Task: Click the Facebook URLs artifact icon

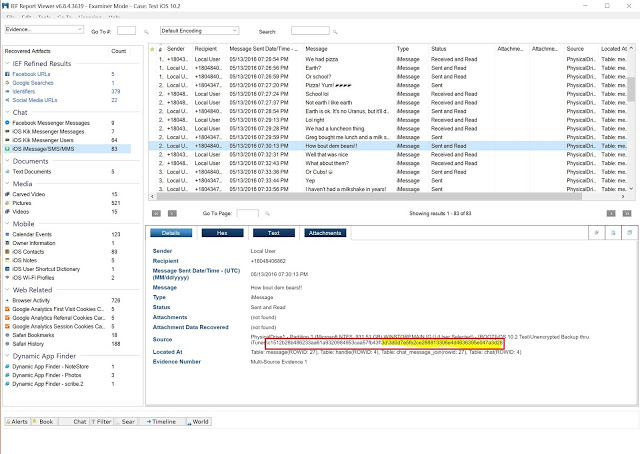Action: pos(7,74)
